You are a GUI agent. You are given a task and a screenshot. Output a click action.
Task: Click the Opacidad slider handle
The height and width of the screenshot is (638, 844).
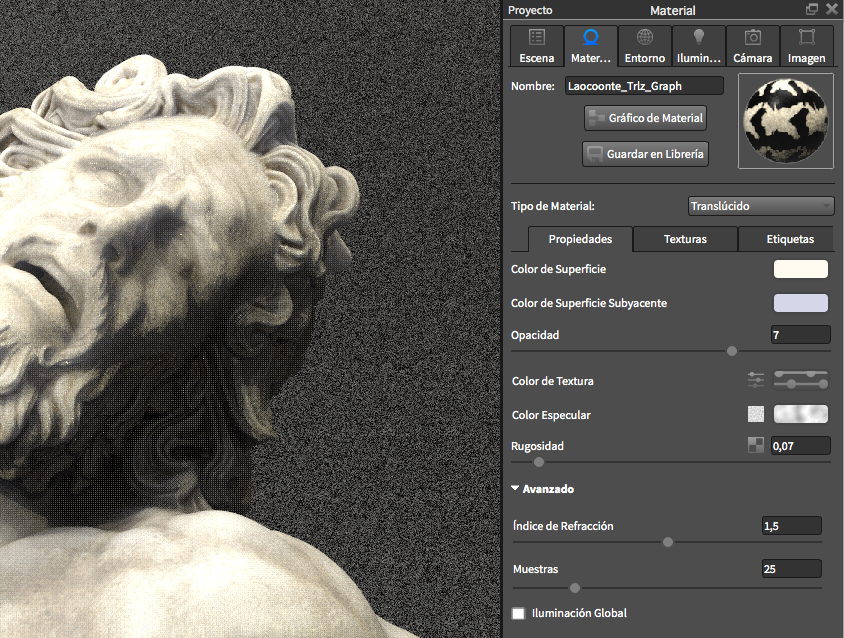[x=732, y=351]
